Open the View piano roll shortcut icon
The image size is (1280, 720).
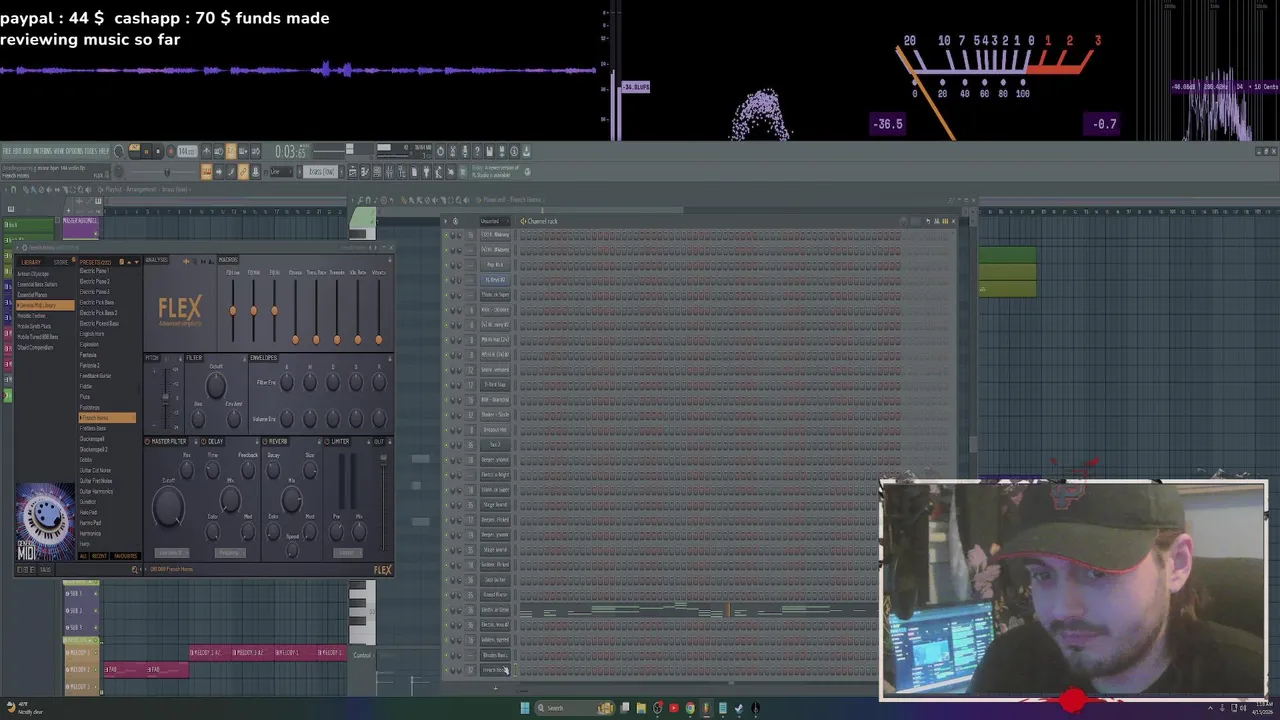pos(364,172)
